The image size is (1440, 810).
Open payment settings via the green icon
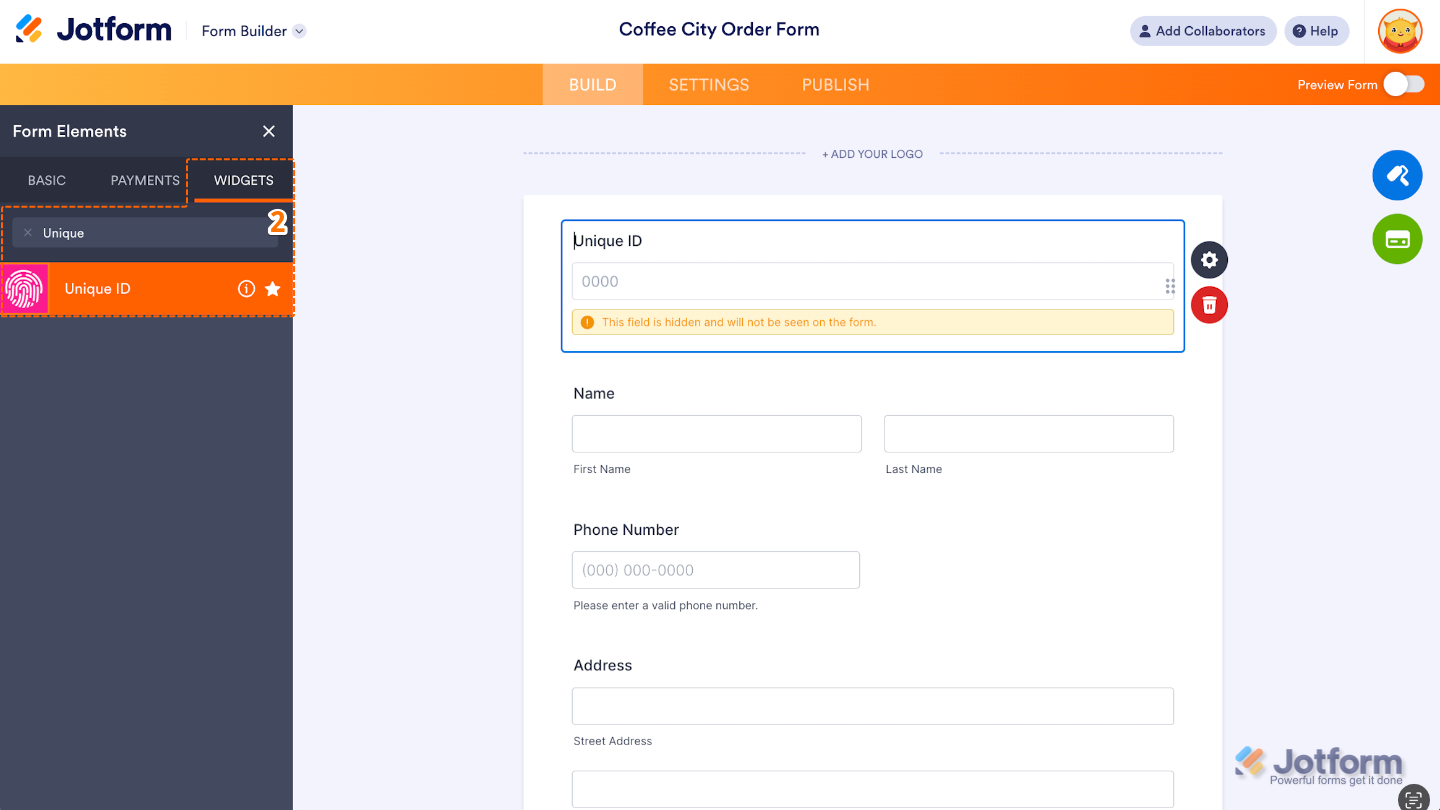click(1397, 239)
